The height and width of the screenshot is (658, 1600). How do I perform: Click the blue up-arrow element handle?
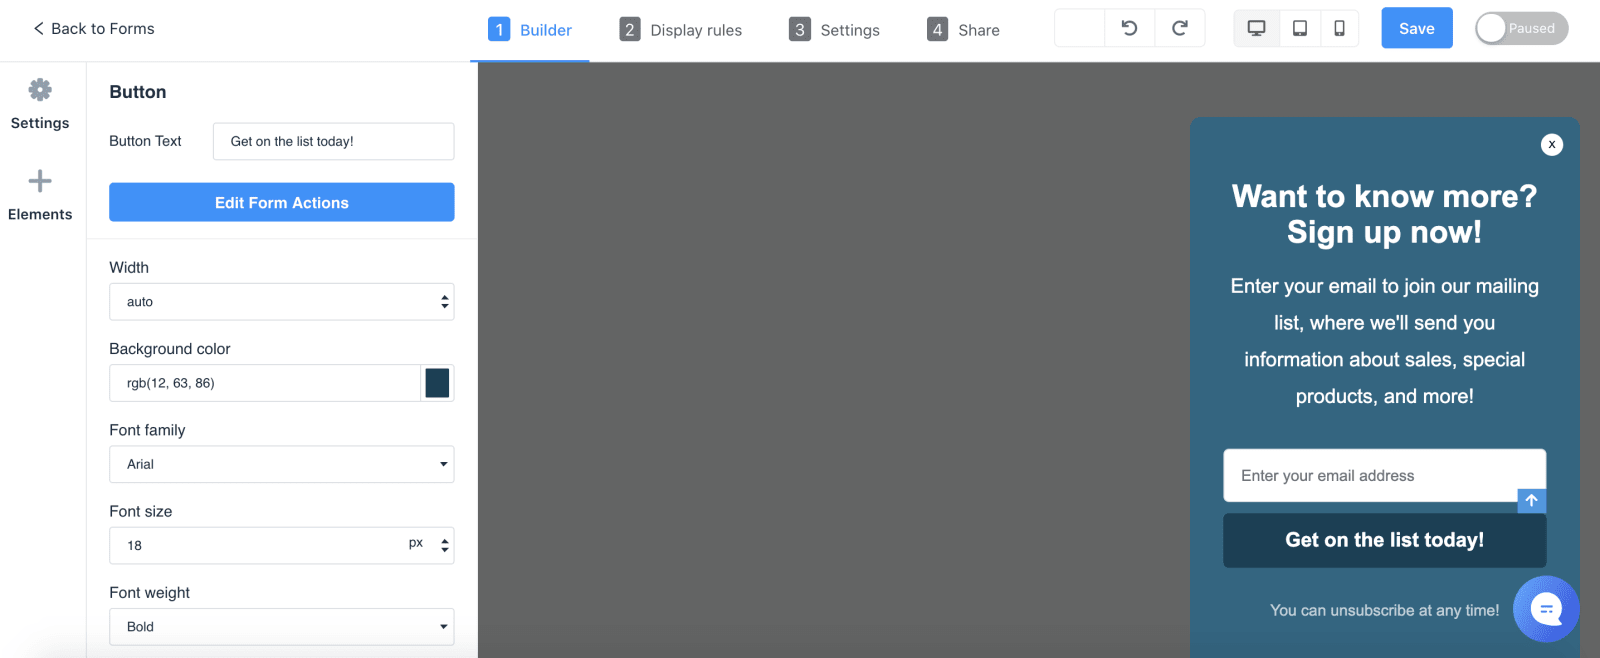1531,500
